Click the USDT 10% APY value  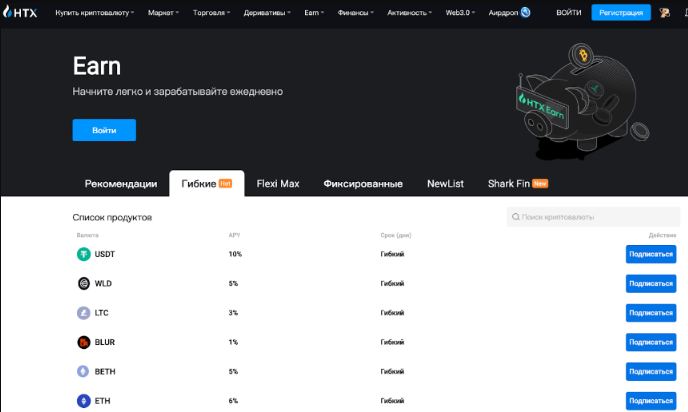(x=235, y=254)
